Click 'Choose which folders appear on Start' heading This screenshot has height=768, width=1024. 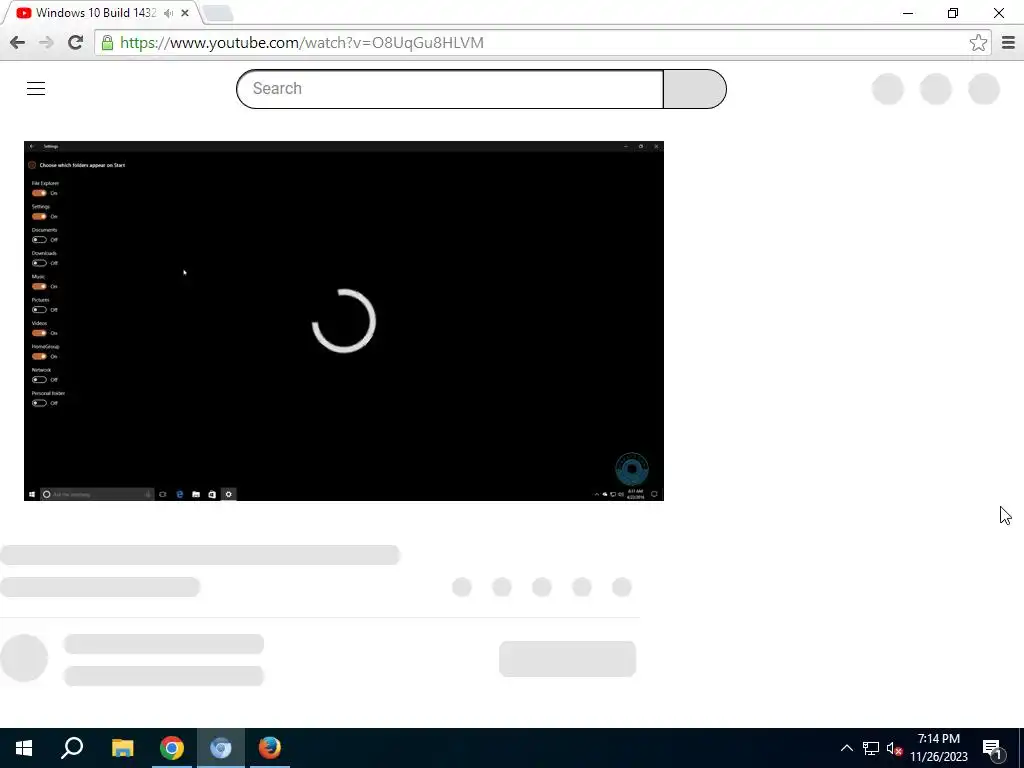point(82,165)
